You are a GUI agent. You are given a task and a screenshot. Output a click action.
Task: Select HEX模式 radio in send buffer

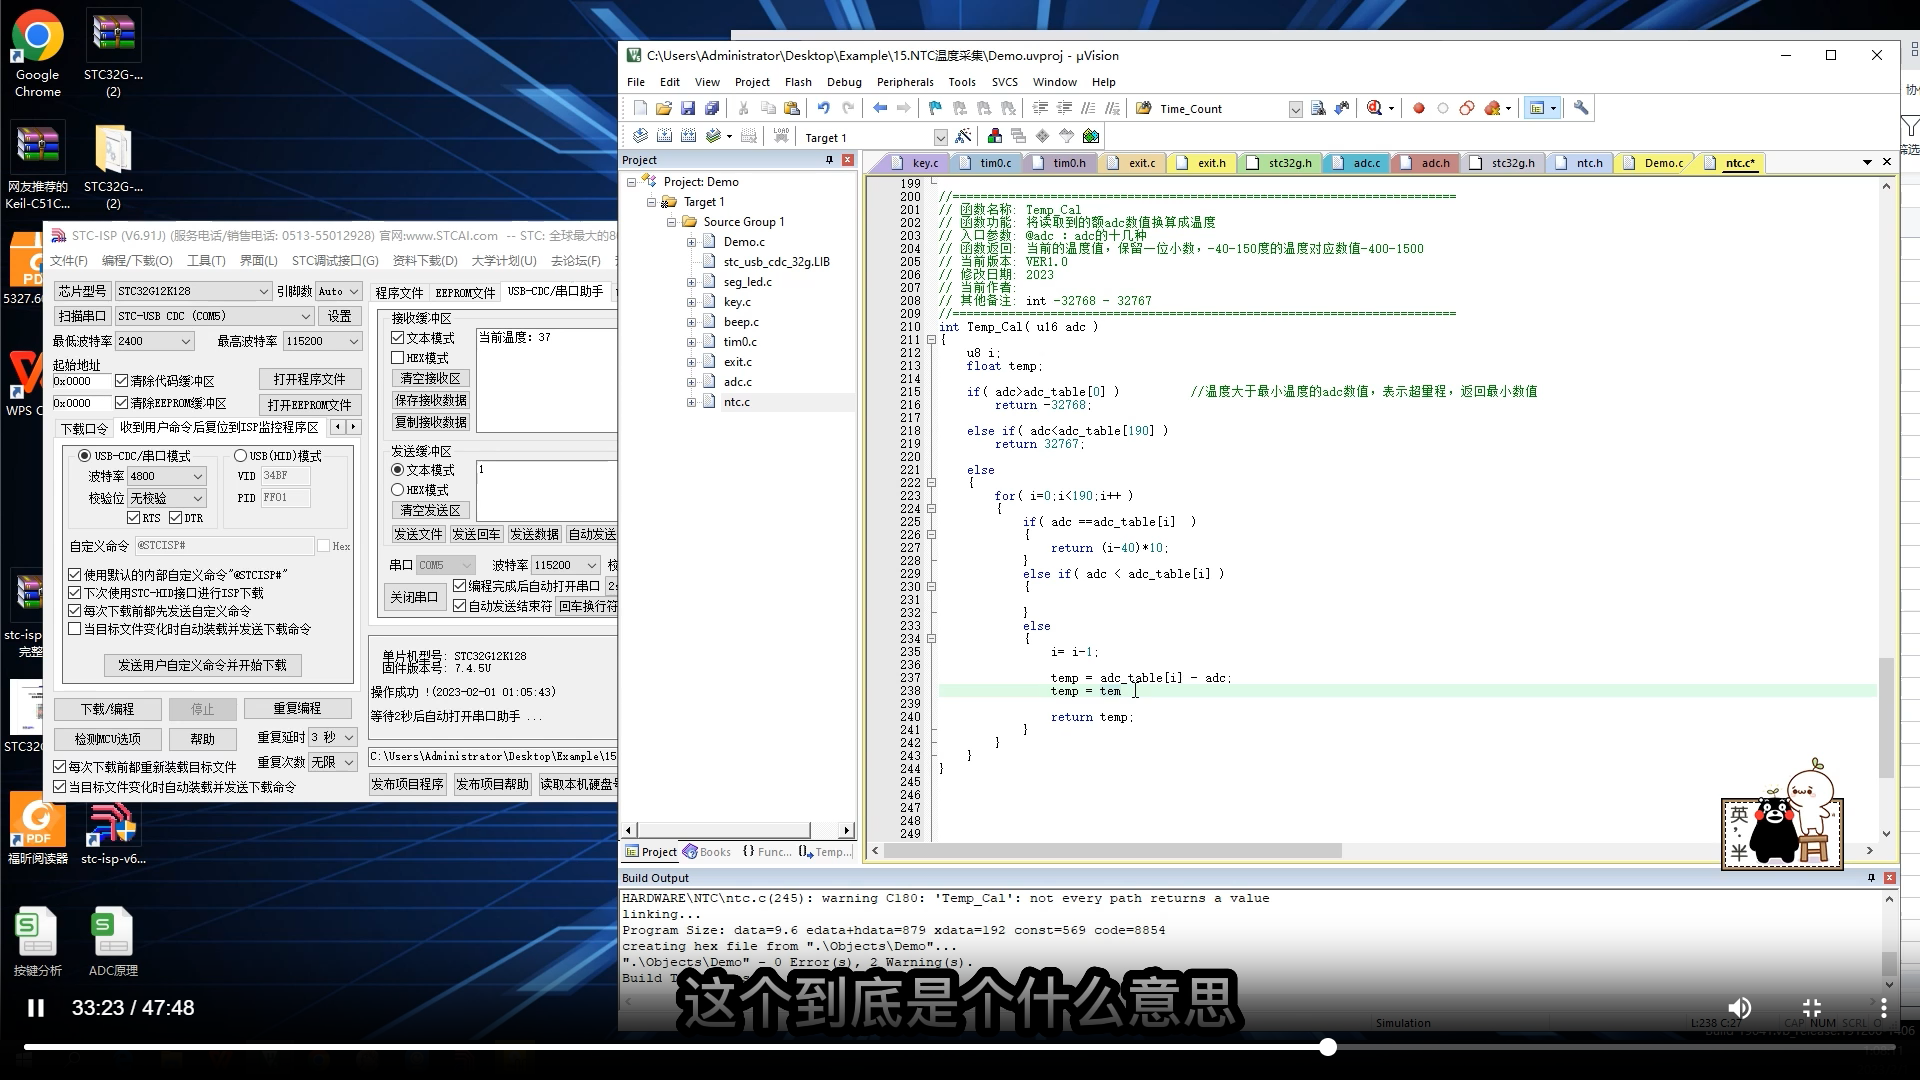pos(398,490)
